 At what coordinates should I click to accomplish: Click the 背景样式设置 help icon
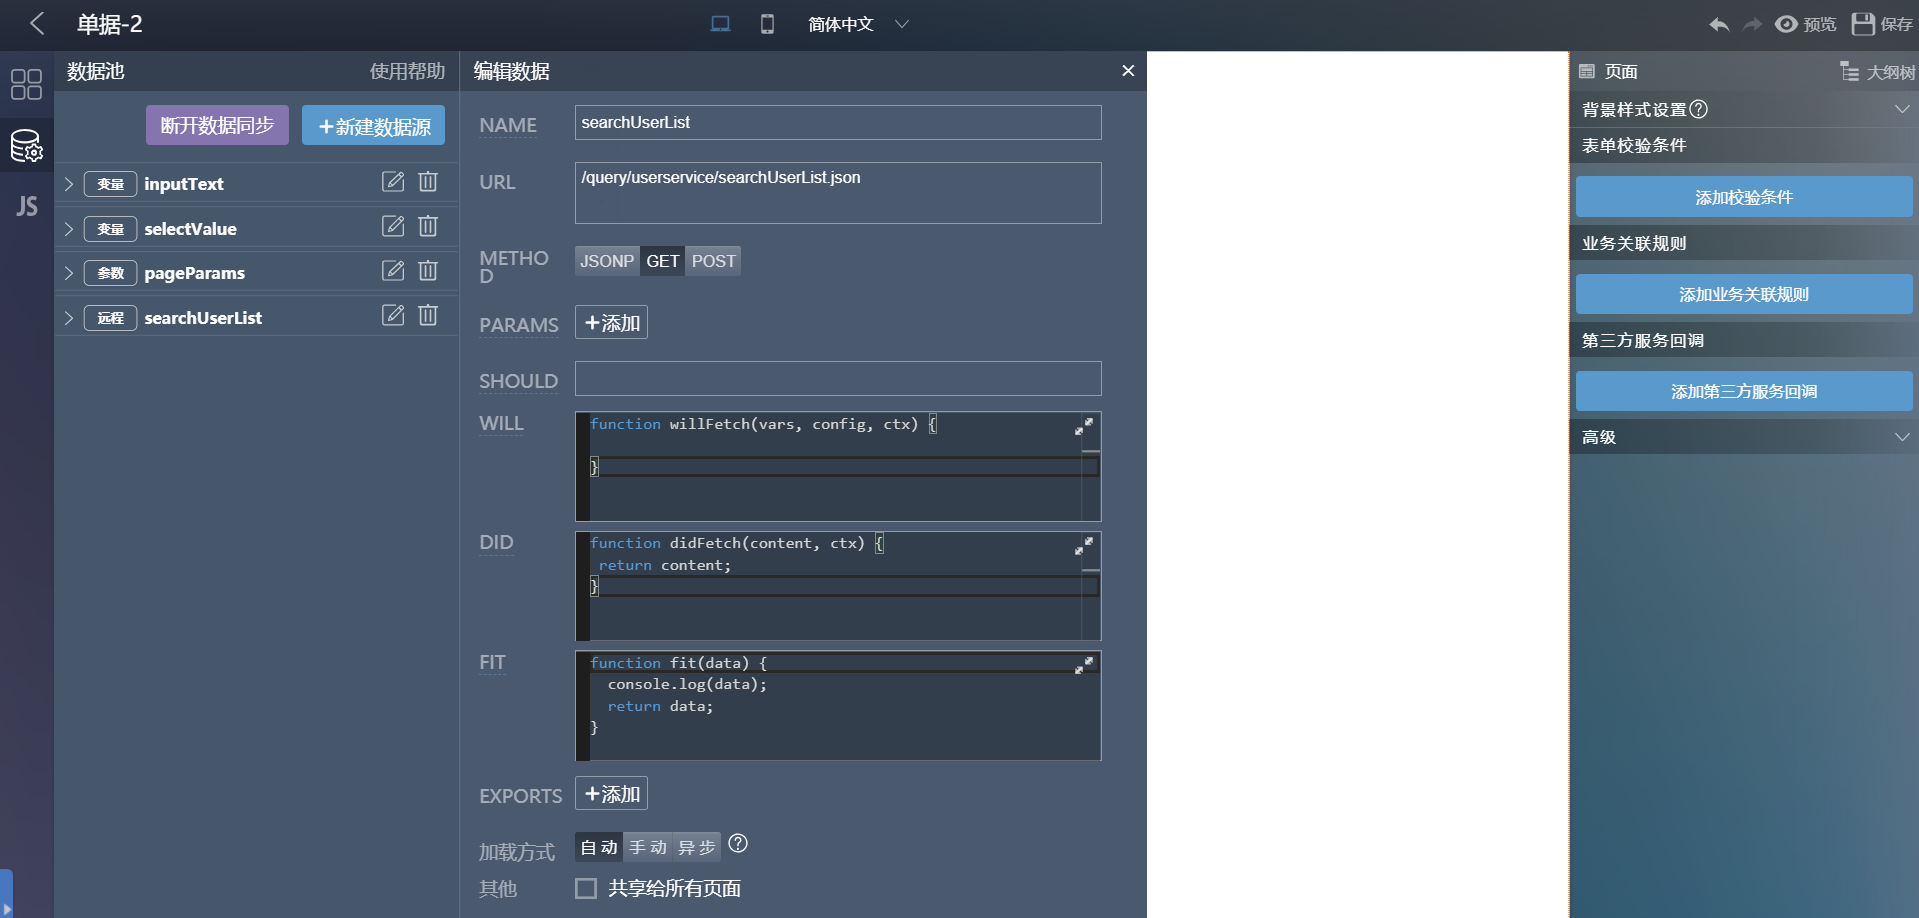[x=1698, y=109]
